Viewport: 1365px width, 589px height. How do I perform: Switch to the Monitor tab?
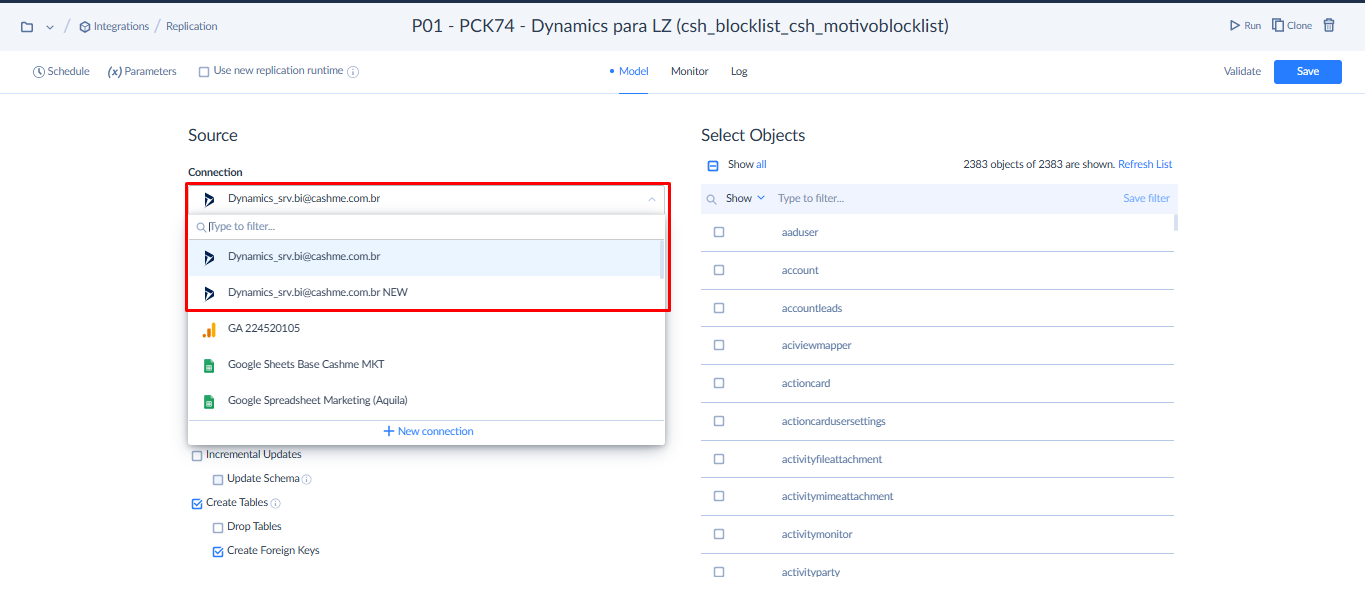(689, 72)
